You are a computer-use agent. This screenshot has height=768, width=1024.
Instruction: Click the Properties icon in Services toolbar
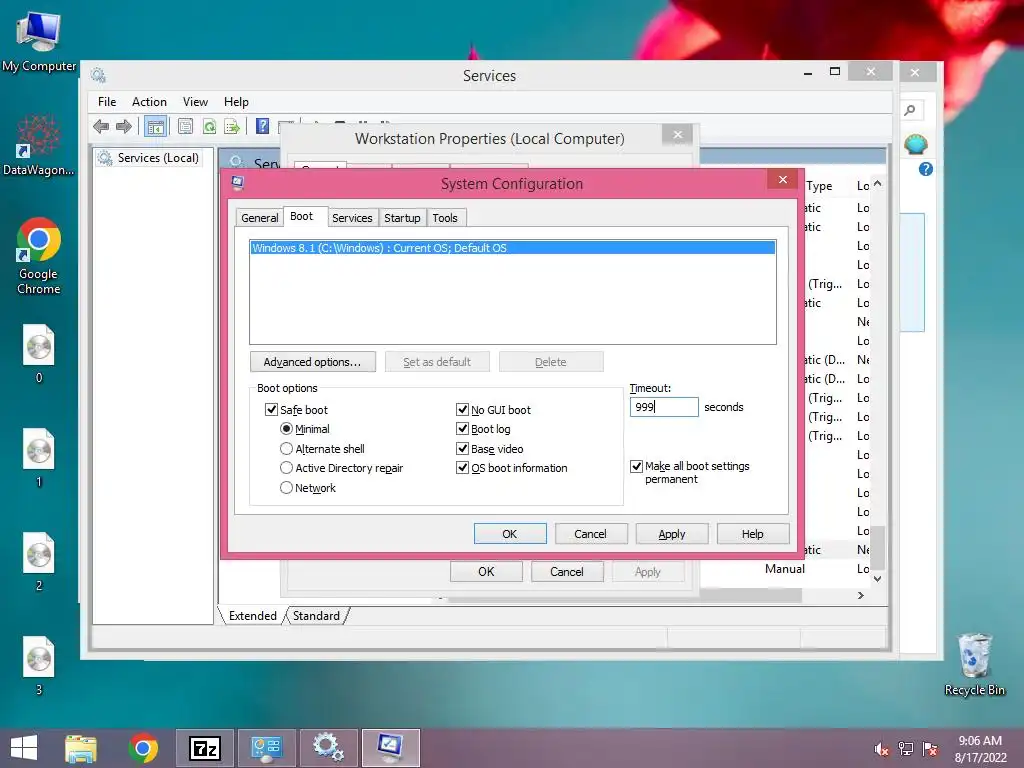[185, 126]
